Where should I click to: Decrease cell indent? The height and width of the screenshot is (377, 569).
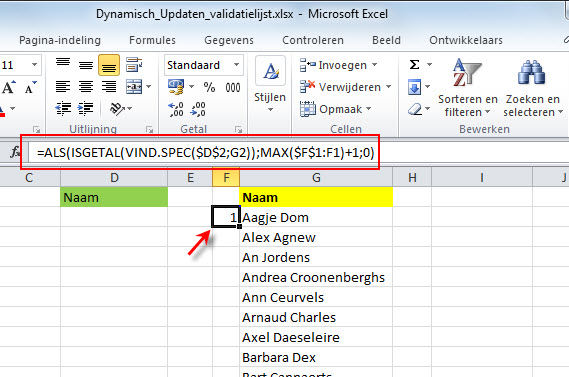pyautogui.click(x=63, y=108)
